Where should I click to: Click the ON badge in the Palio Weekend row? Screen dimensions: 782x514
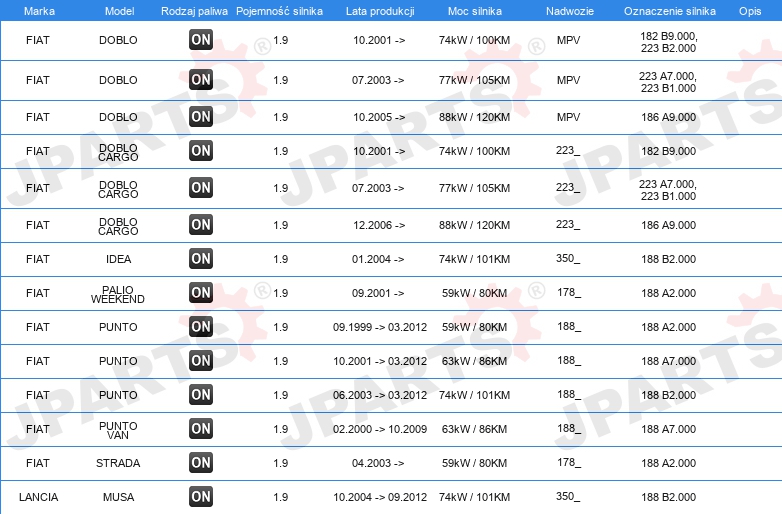201,293
